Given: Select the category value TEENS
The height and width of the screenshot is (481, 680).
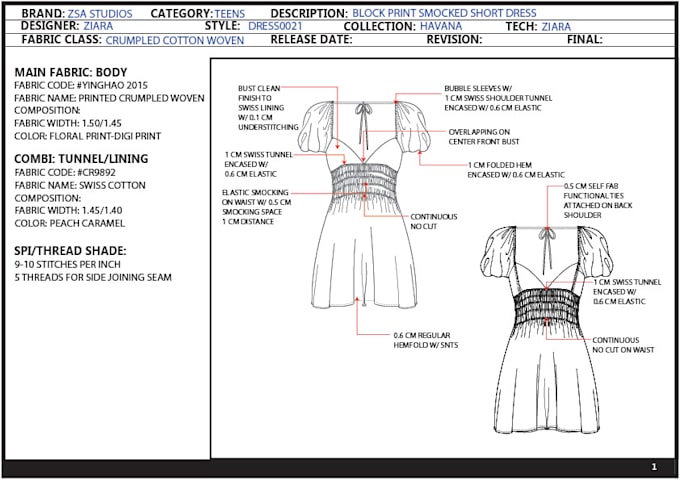Looking at the screenshot, I should tap(230, 14).
